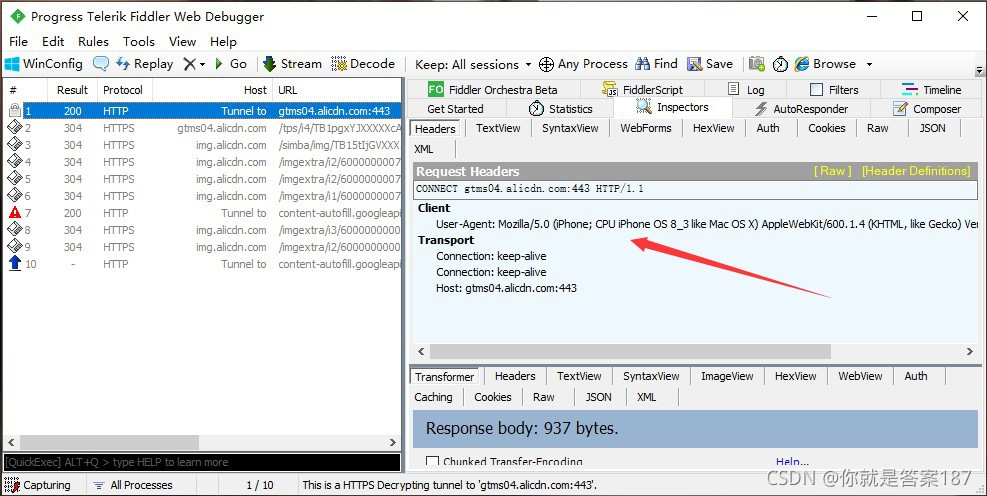Open the AutoResponder tab
Image resolution: width=987 pixels, height=496 pixels.
(x=801, y=108)
